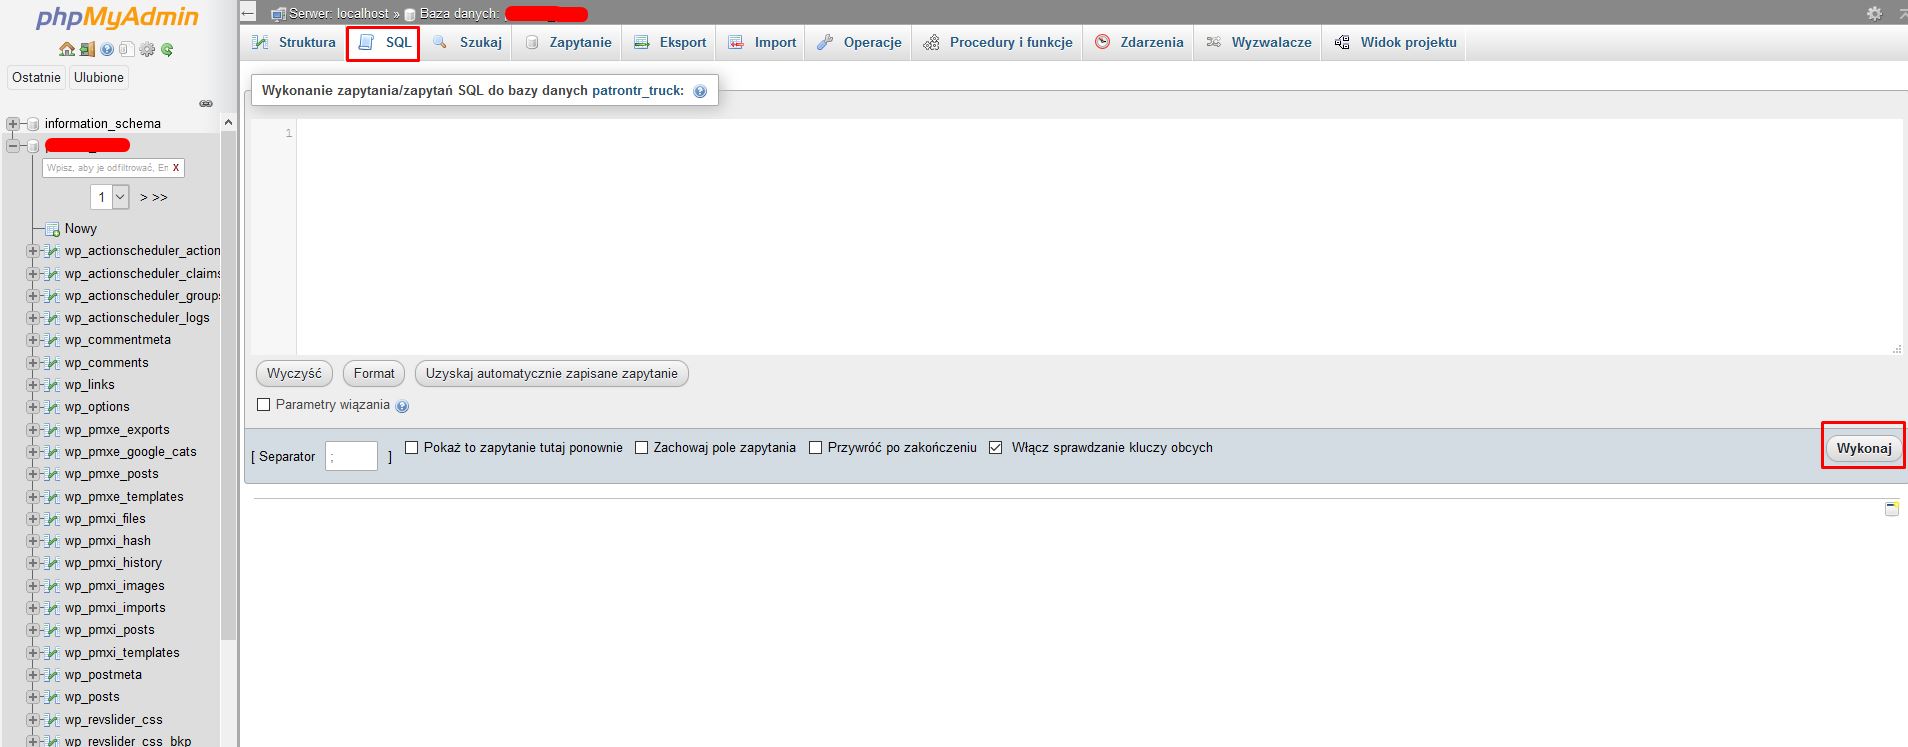Click the patrontr_truck database link
The width and height of the screenshot is (1908, 747).
[638, 91]
